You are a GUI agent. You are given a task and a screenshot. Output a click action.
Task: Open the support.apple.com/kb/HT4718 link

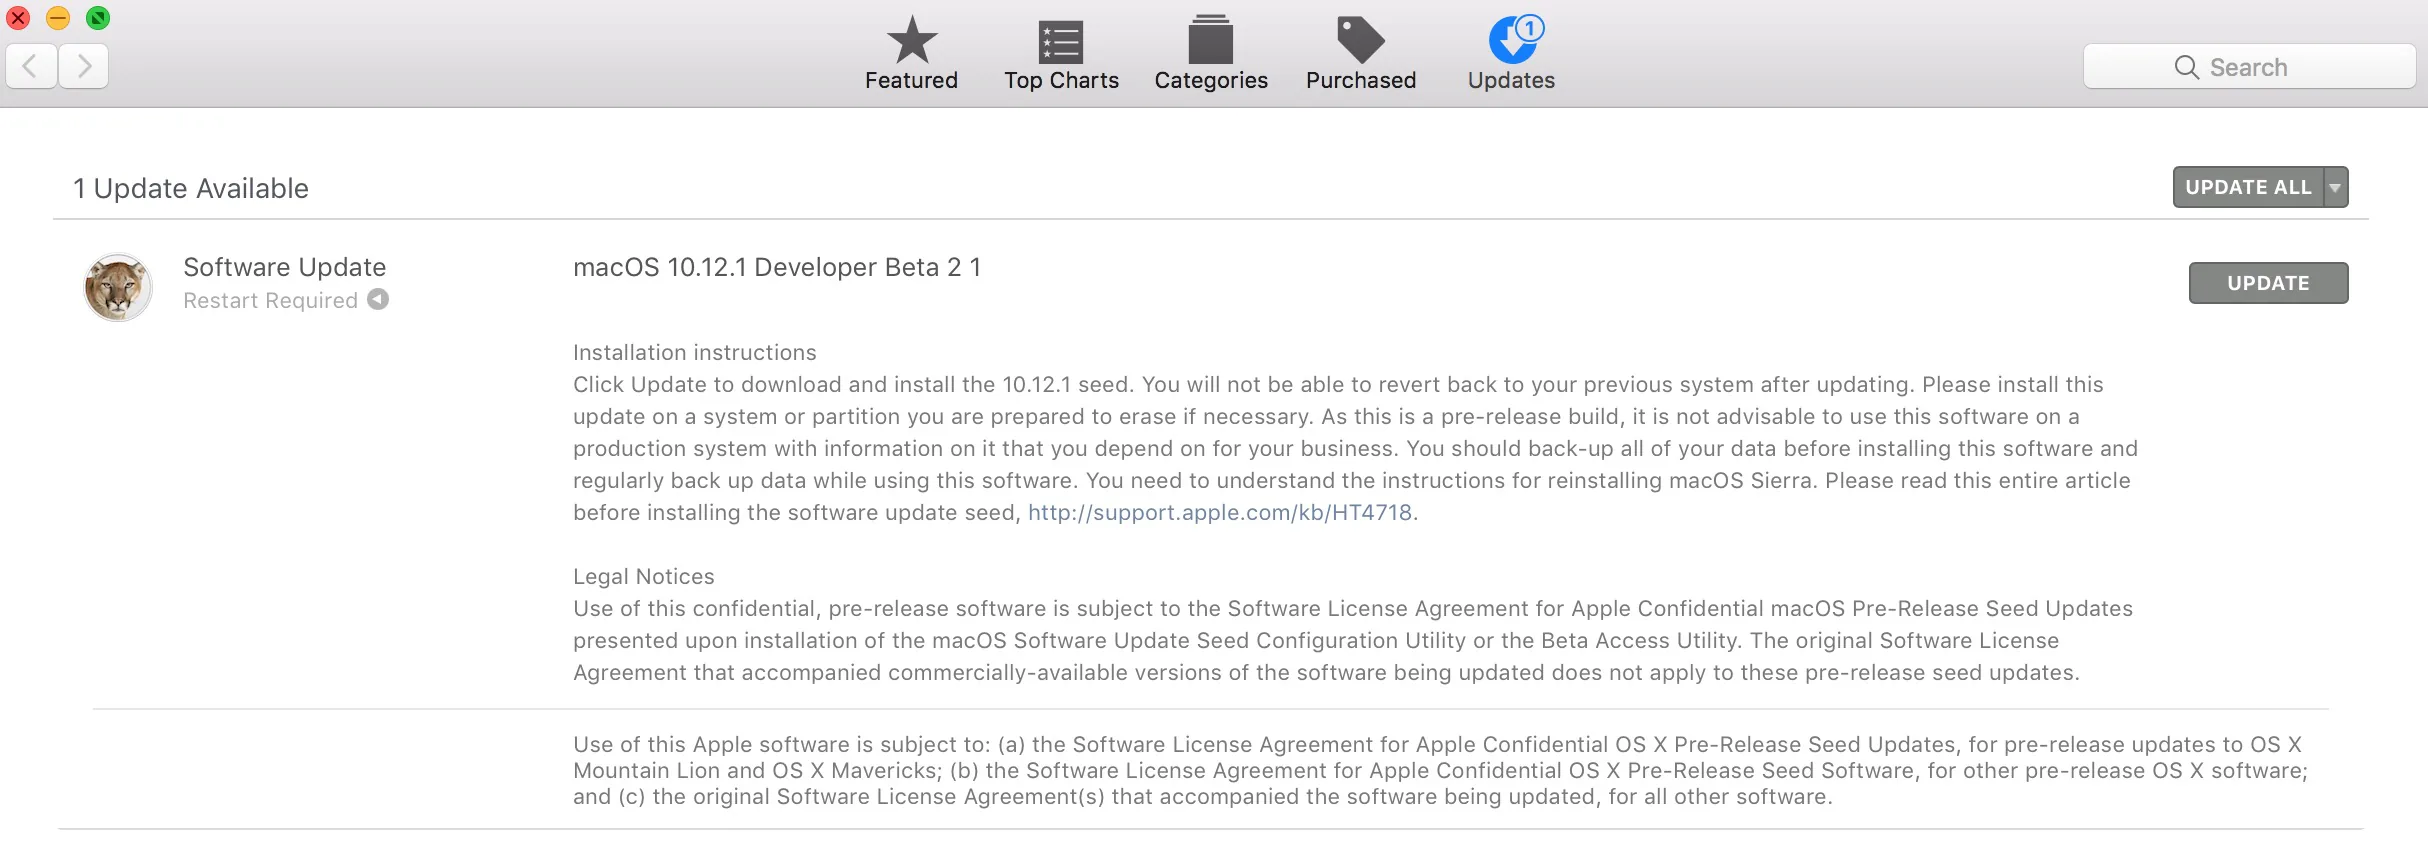(x=1220, y=512)
